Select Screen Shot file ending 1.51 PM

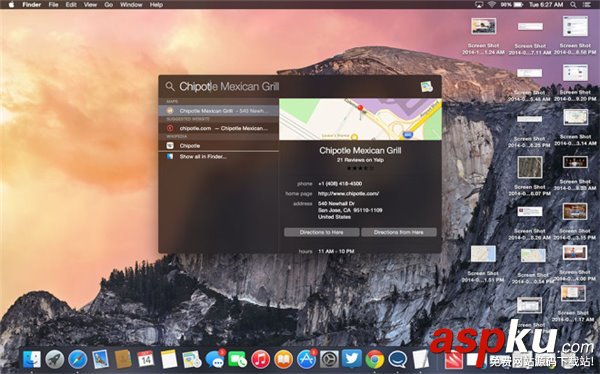click(483, 264)
